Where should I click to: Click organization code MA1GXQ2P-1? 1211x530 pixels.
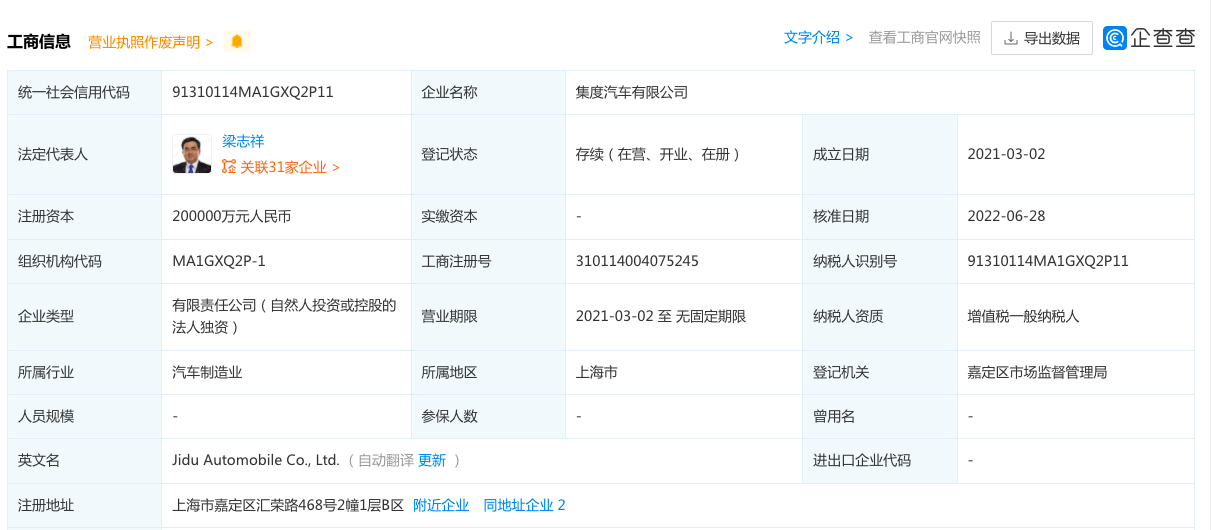click(x=219, y=261)
